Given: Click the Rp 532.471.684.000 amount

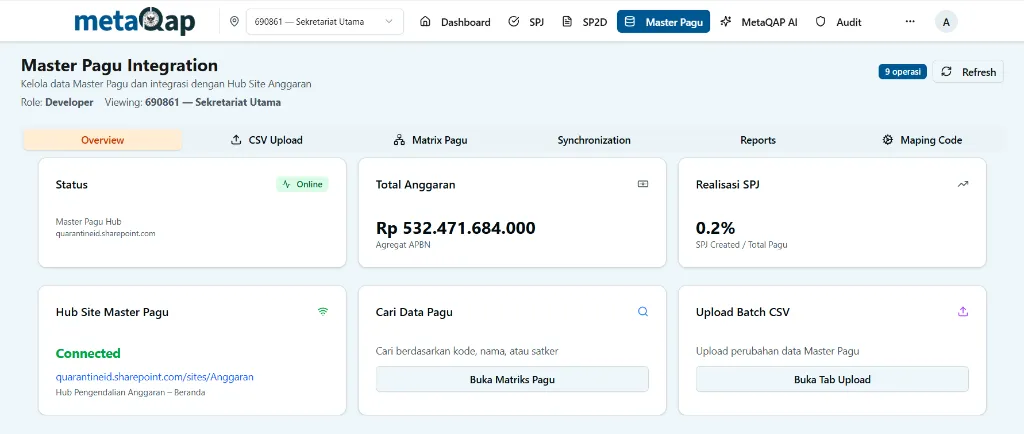Looking at the screenshot, I should [x=456, y=228].
